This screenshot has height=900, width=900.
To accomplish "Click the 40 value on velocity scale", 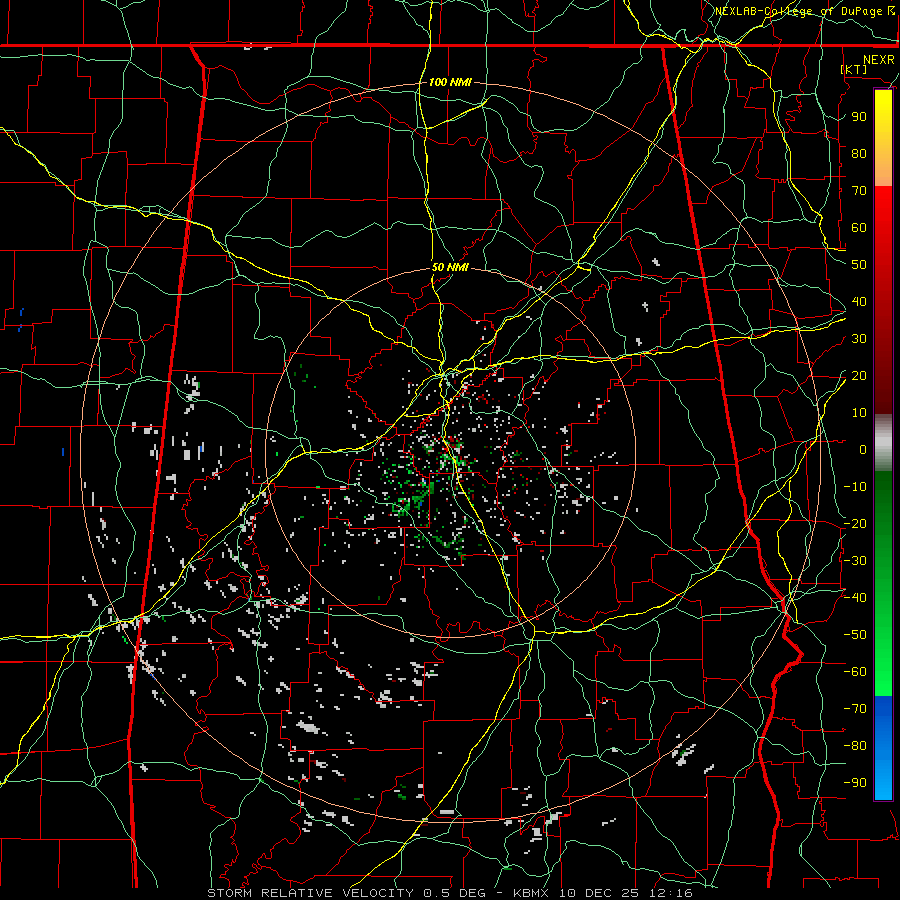I will pos(859,301).
